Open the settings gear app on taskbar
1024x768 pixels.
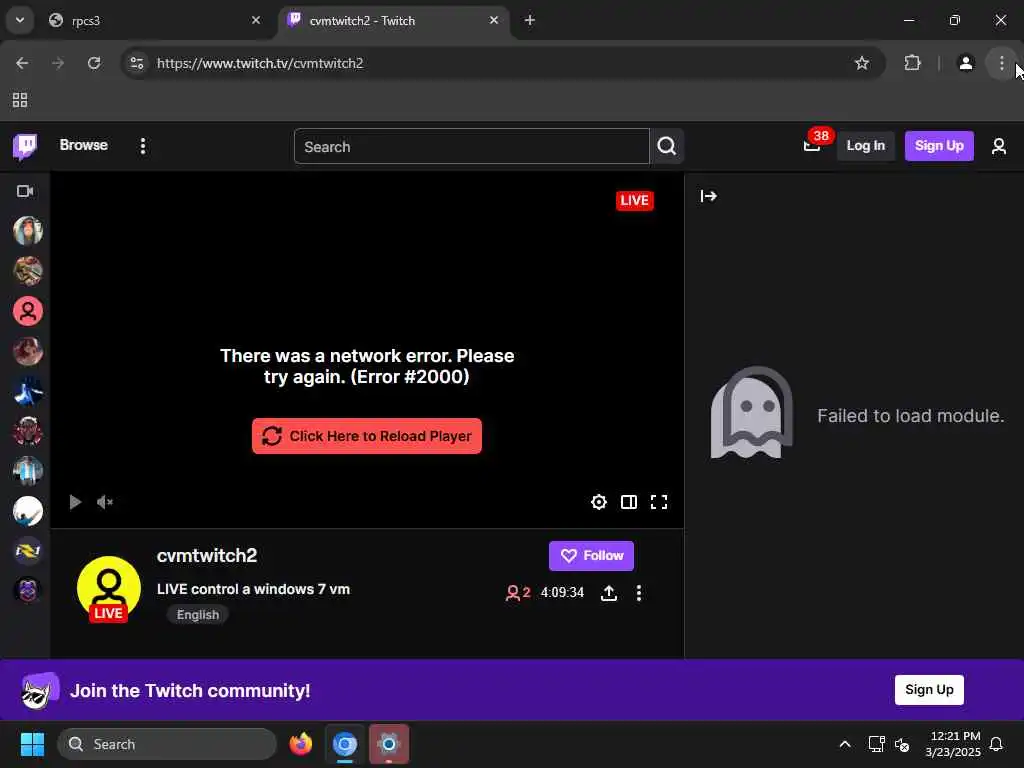[x=389, y=744]
